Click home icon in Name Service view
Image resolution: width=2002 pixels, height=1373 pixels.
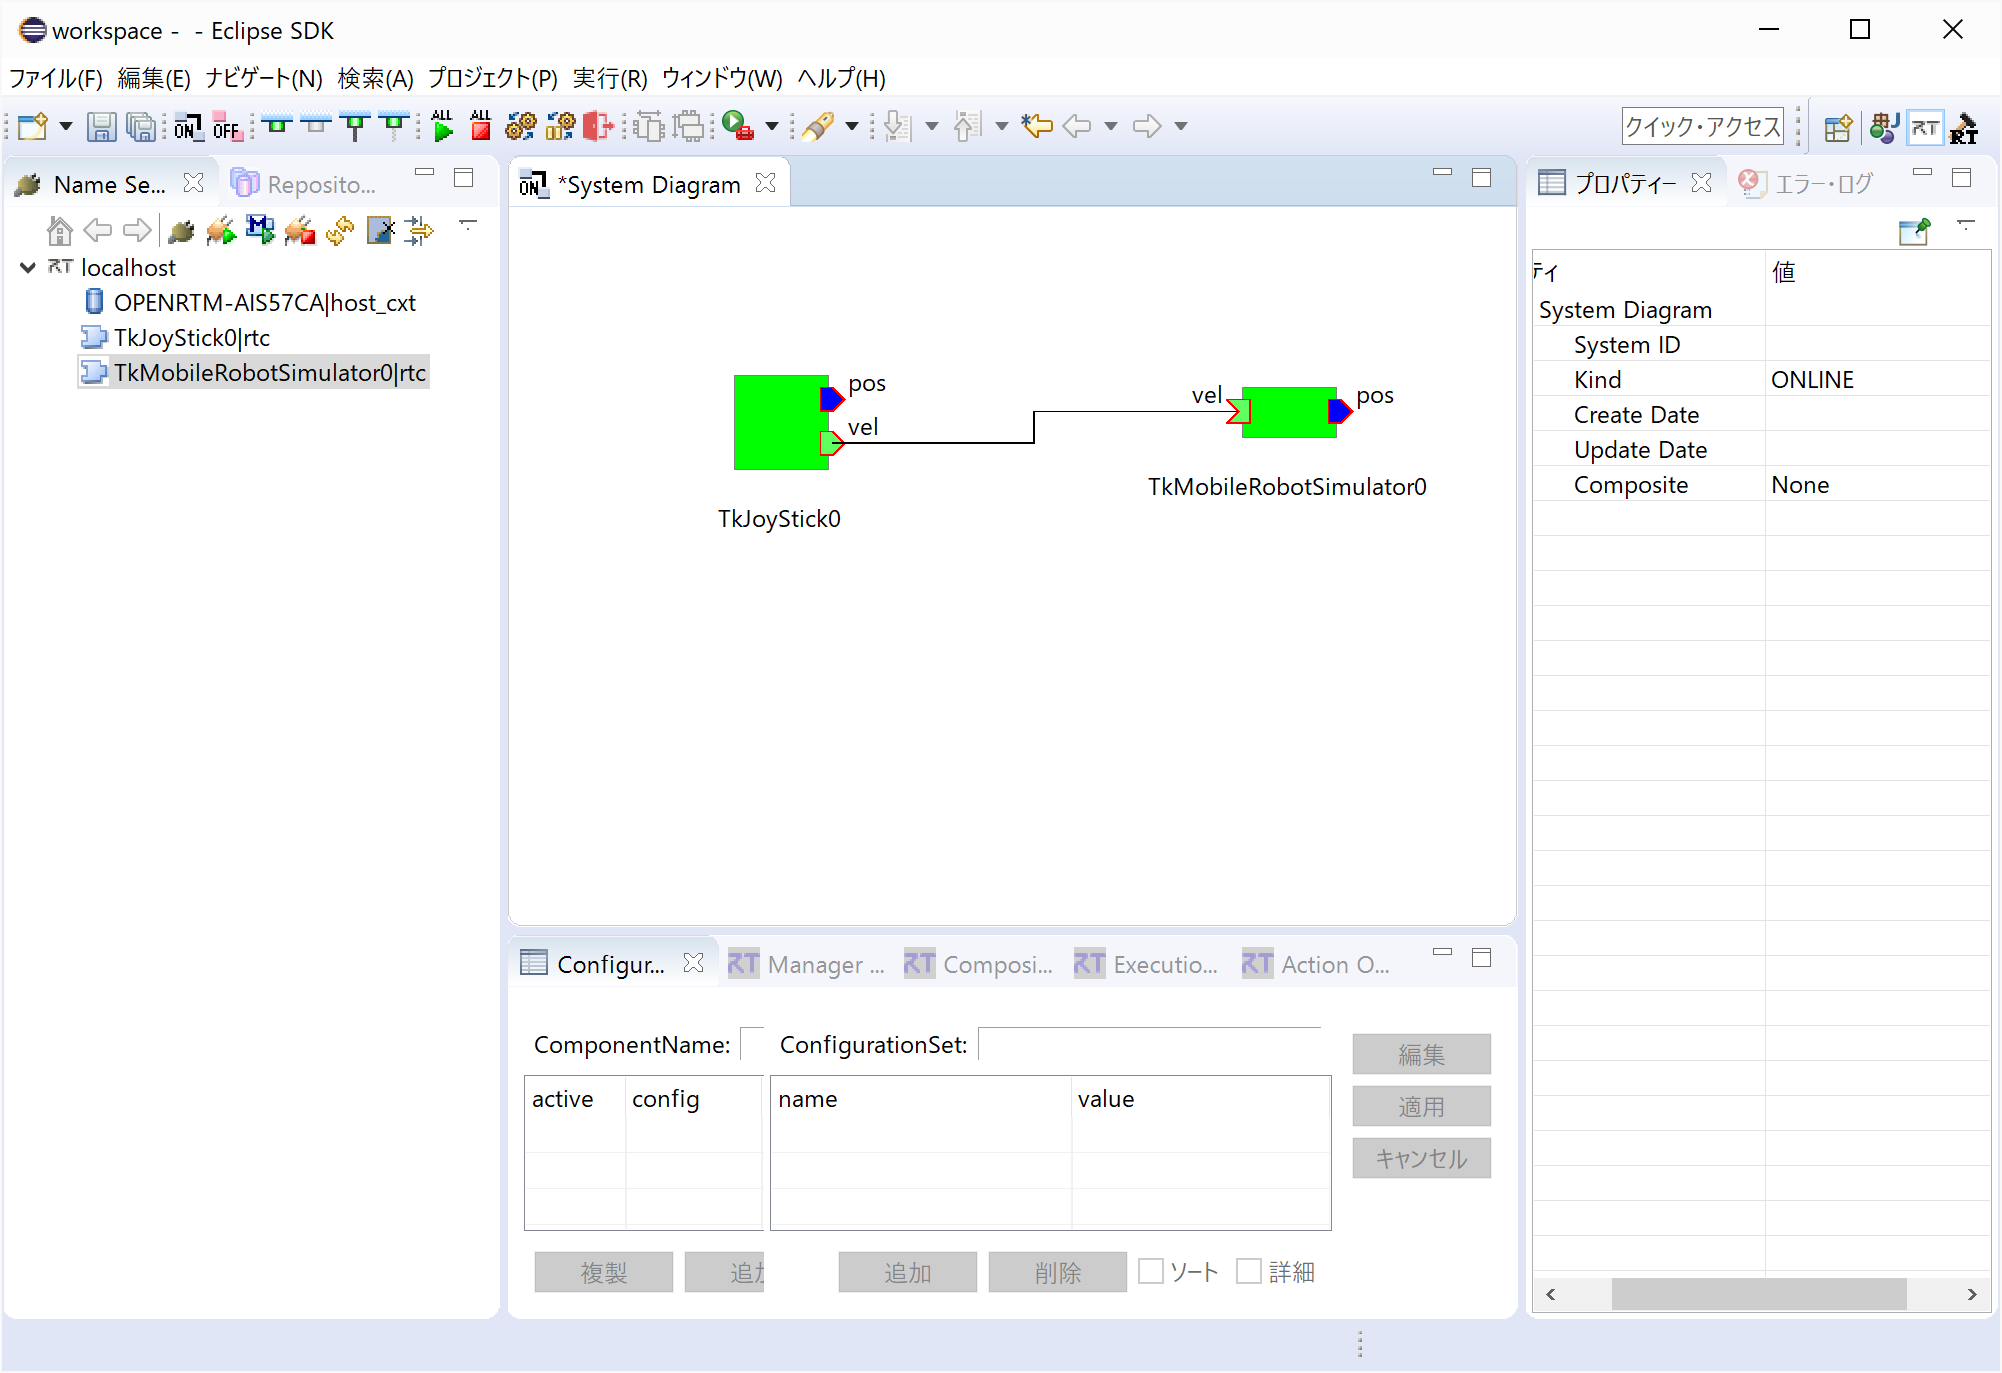(x=59, y=231)
